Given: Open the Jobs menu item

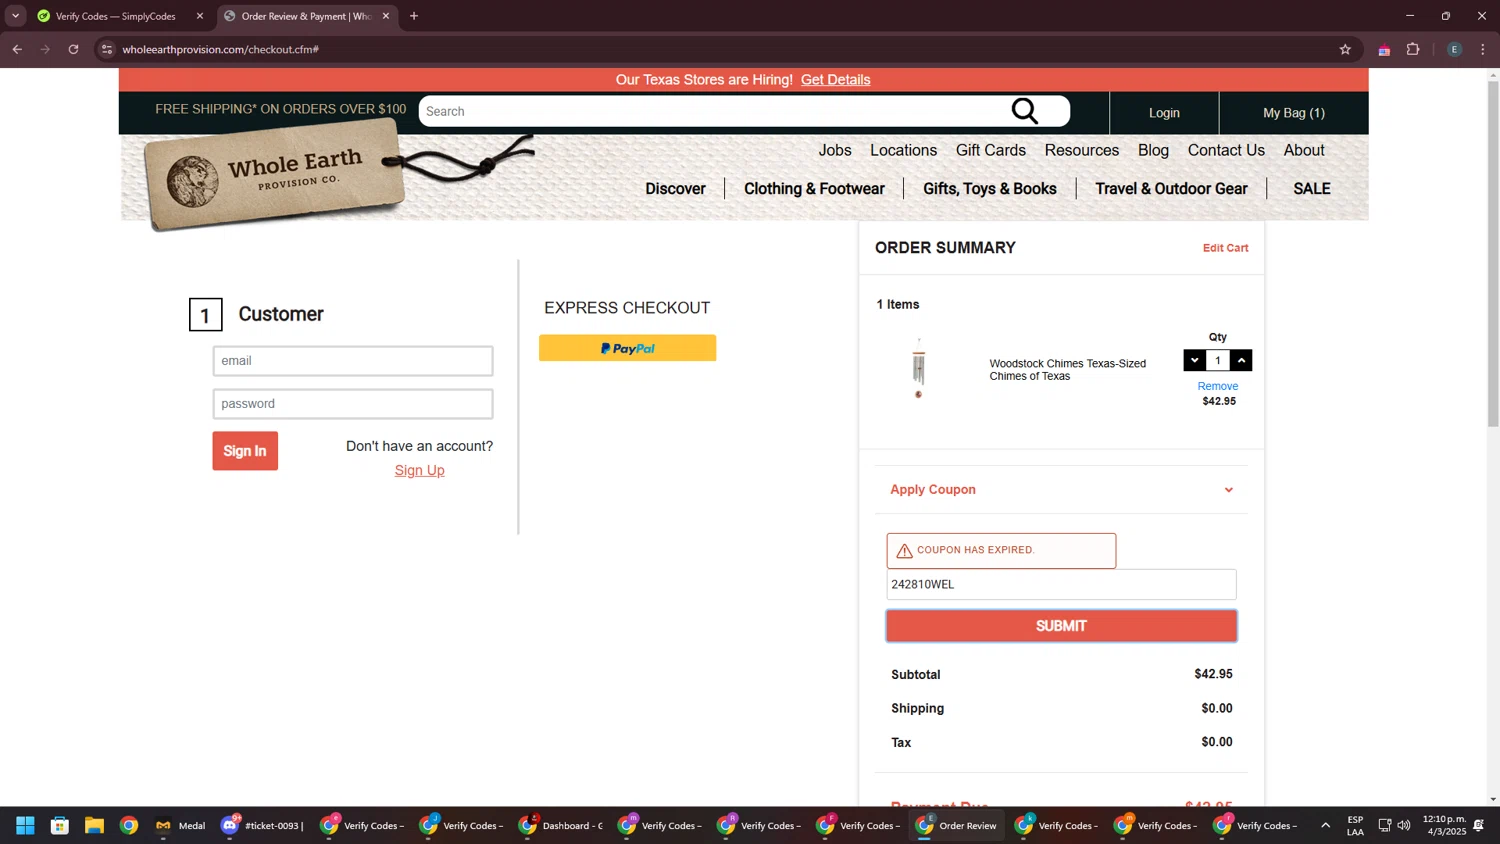Looking at the screenshot, I should (x=835, y=150).
